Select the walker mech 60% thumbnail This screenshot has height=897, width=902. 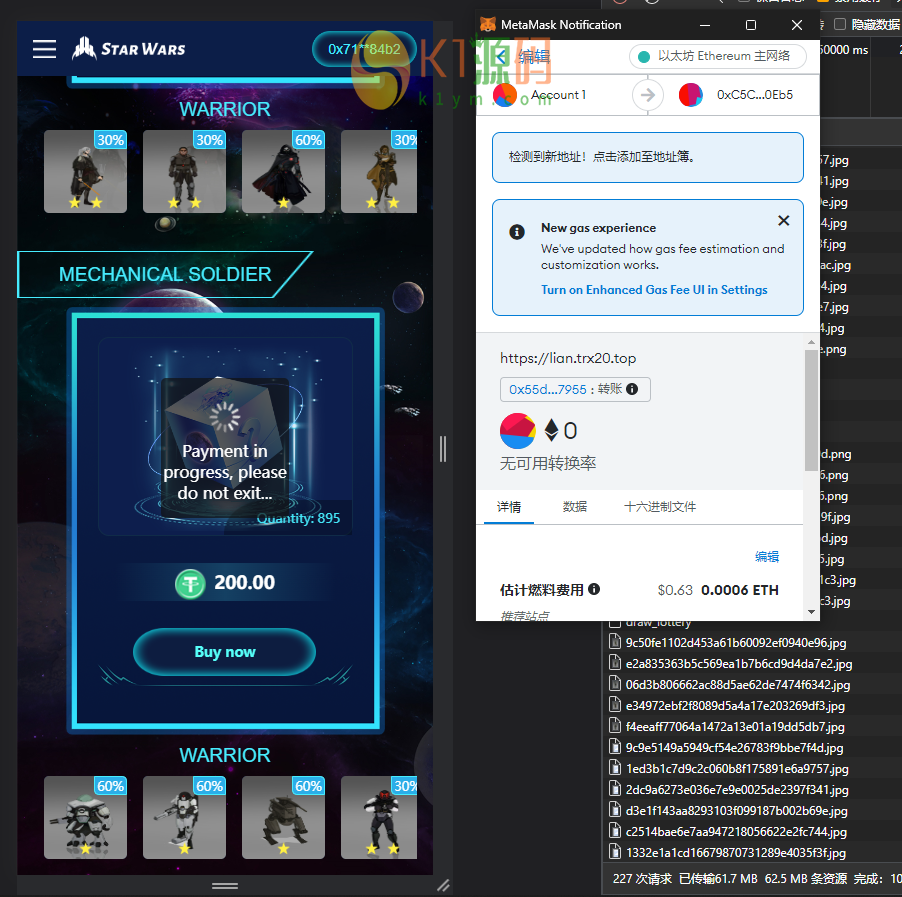[283, 818]
